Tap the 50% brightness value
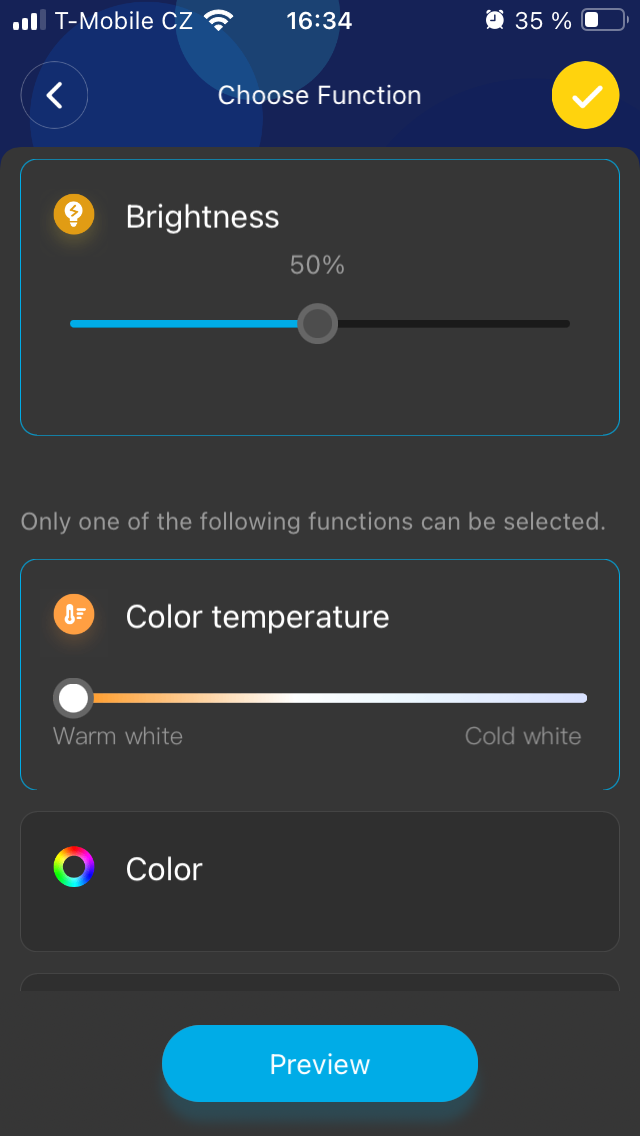640x1136 pixels. click(x=317, y=265)
